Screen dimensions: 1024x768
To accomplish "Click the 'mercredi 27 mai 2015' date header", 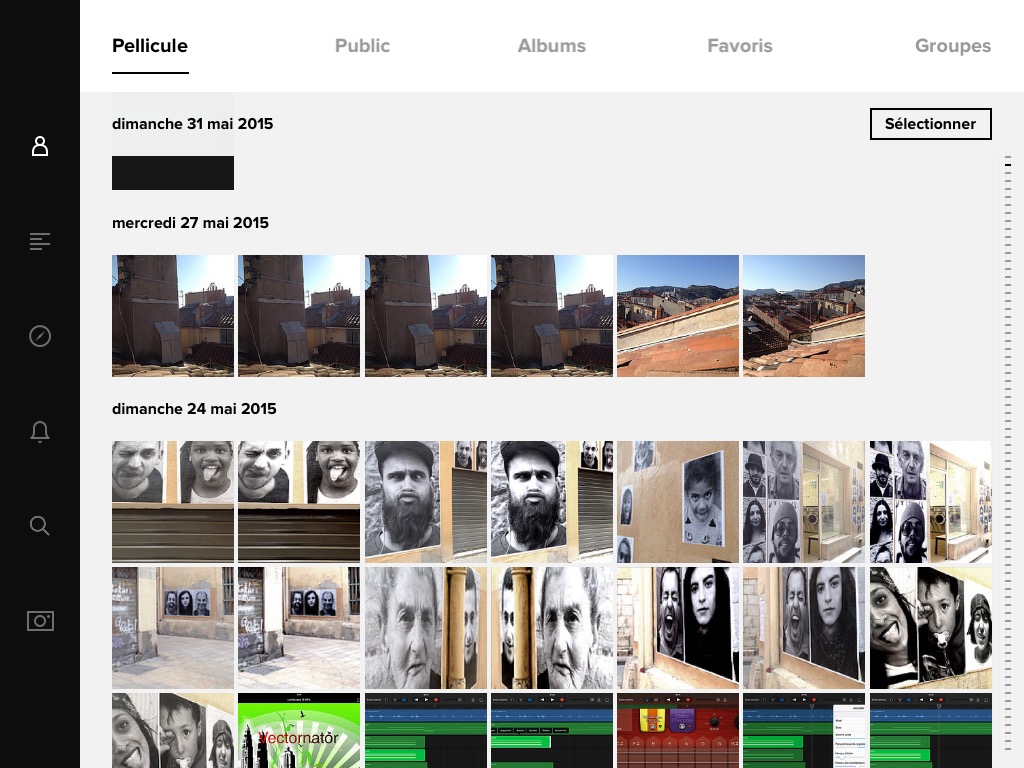I will point(190,223).
